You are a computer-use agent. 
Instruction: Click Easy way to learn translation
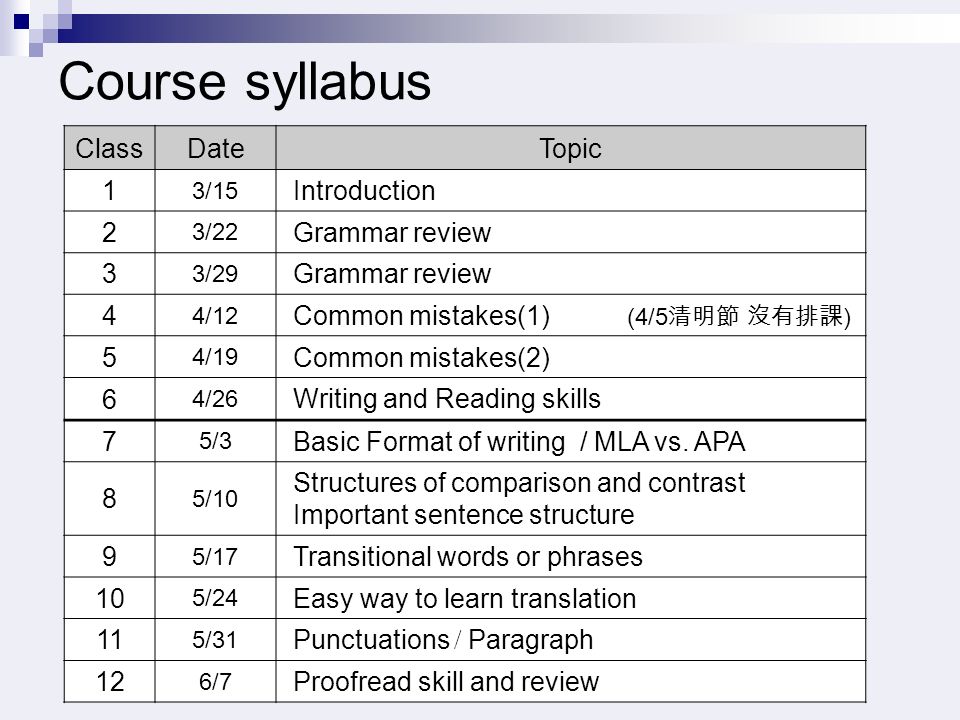[465, 598]
